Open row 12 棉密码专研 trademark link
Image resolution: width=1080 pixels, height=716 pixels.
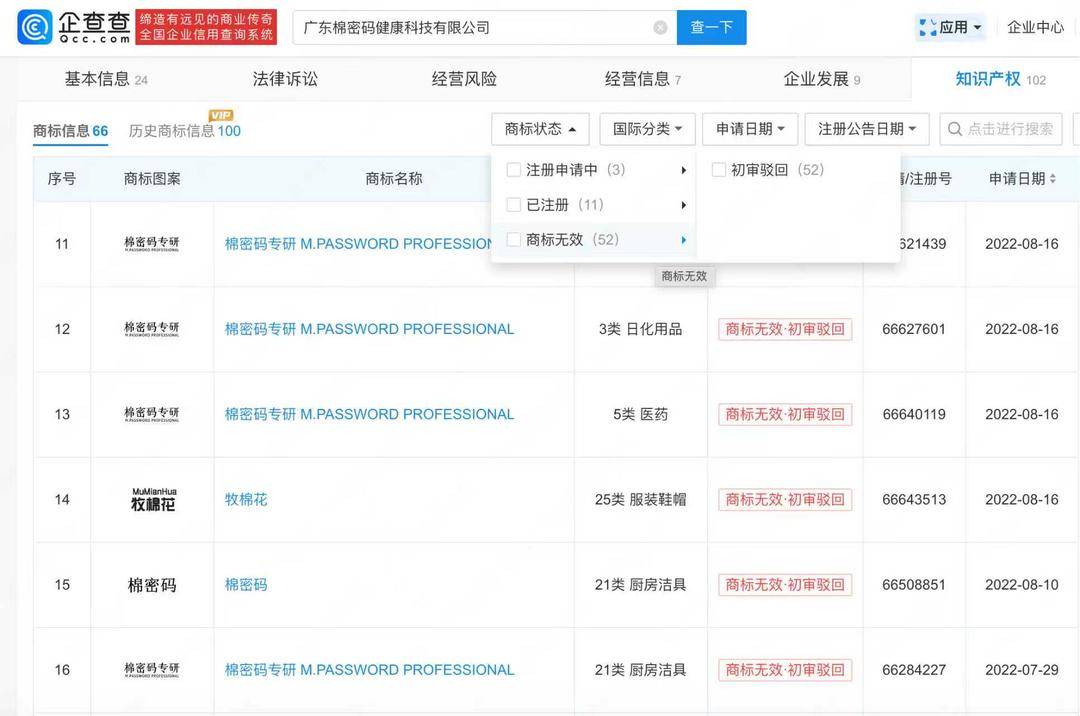coord(369,329)
